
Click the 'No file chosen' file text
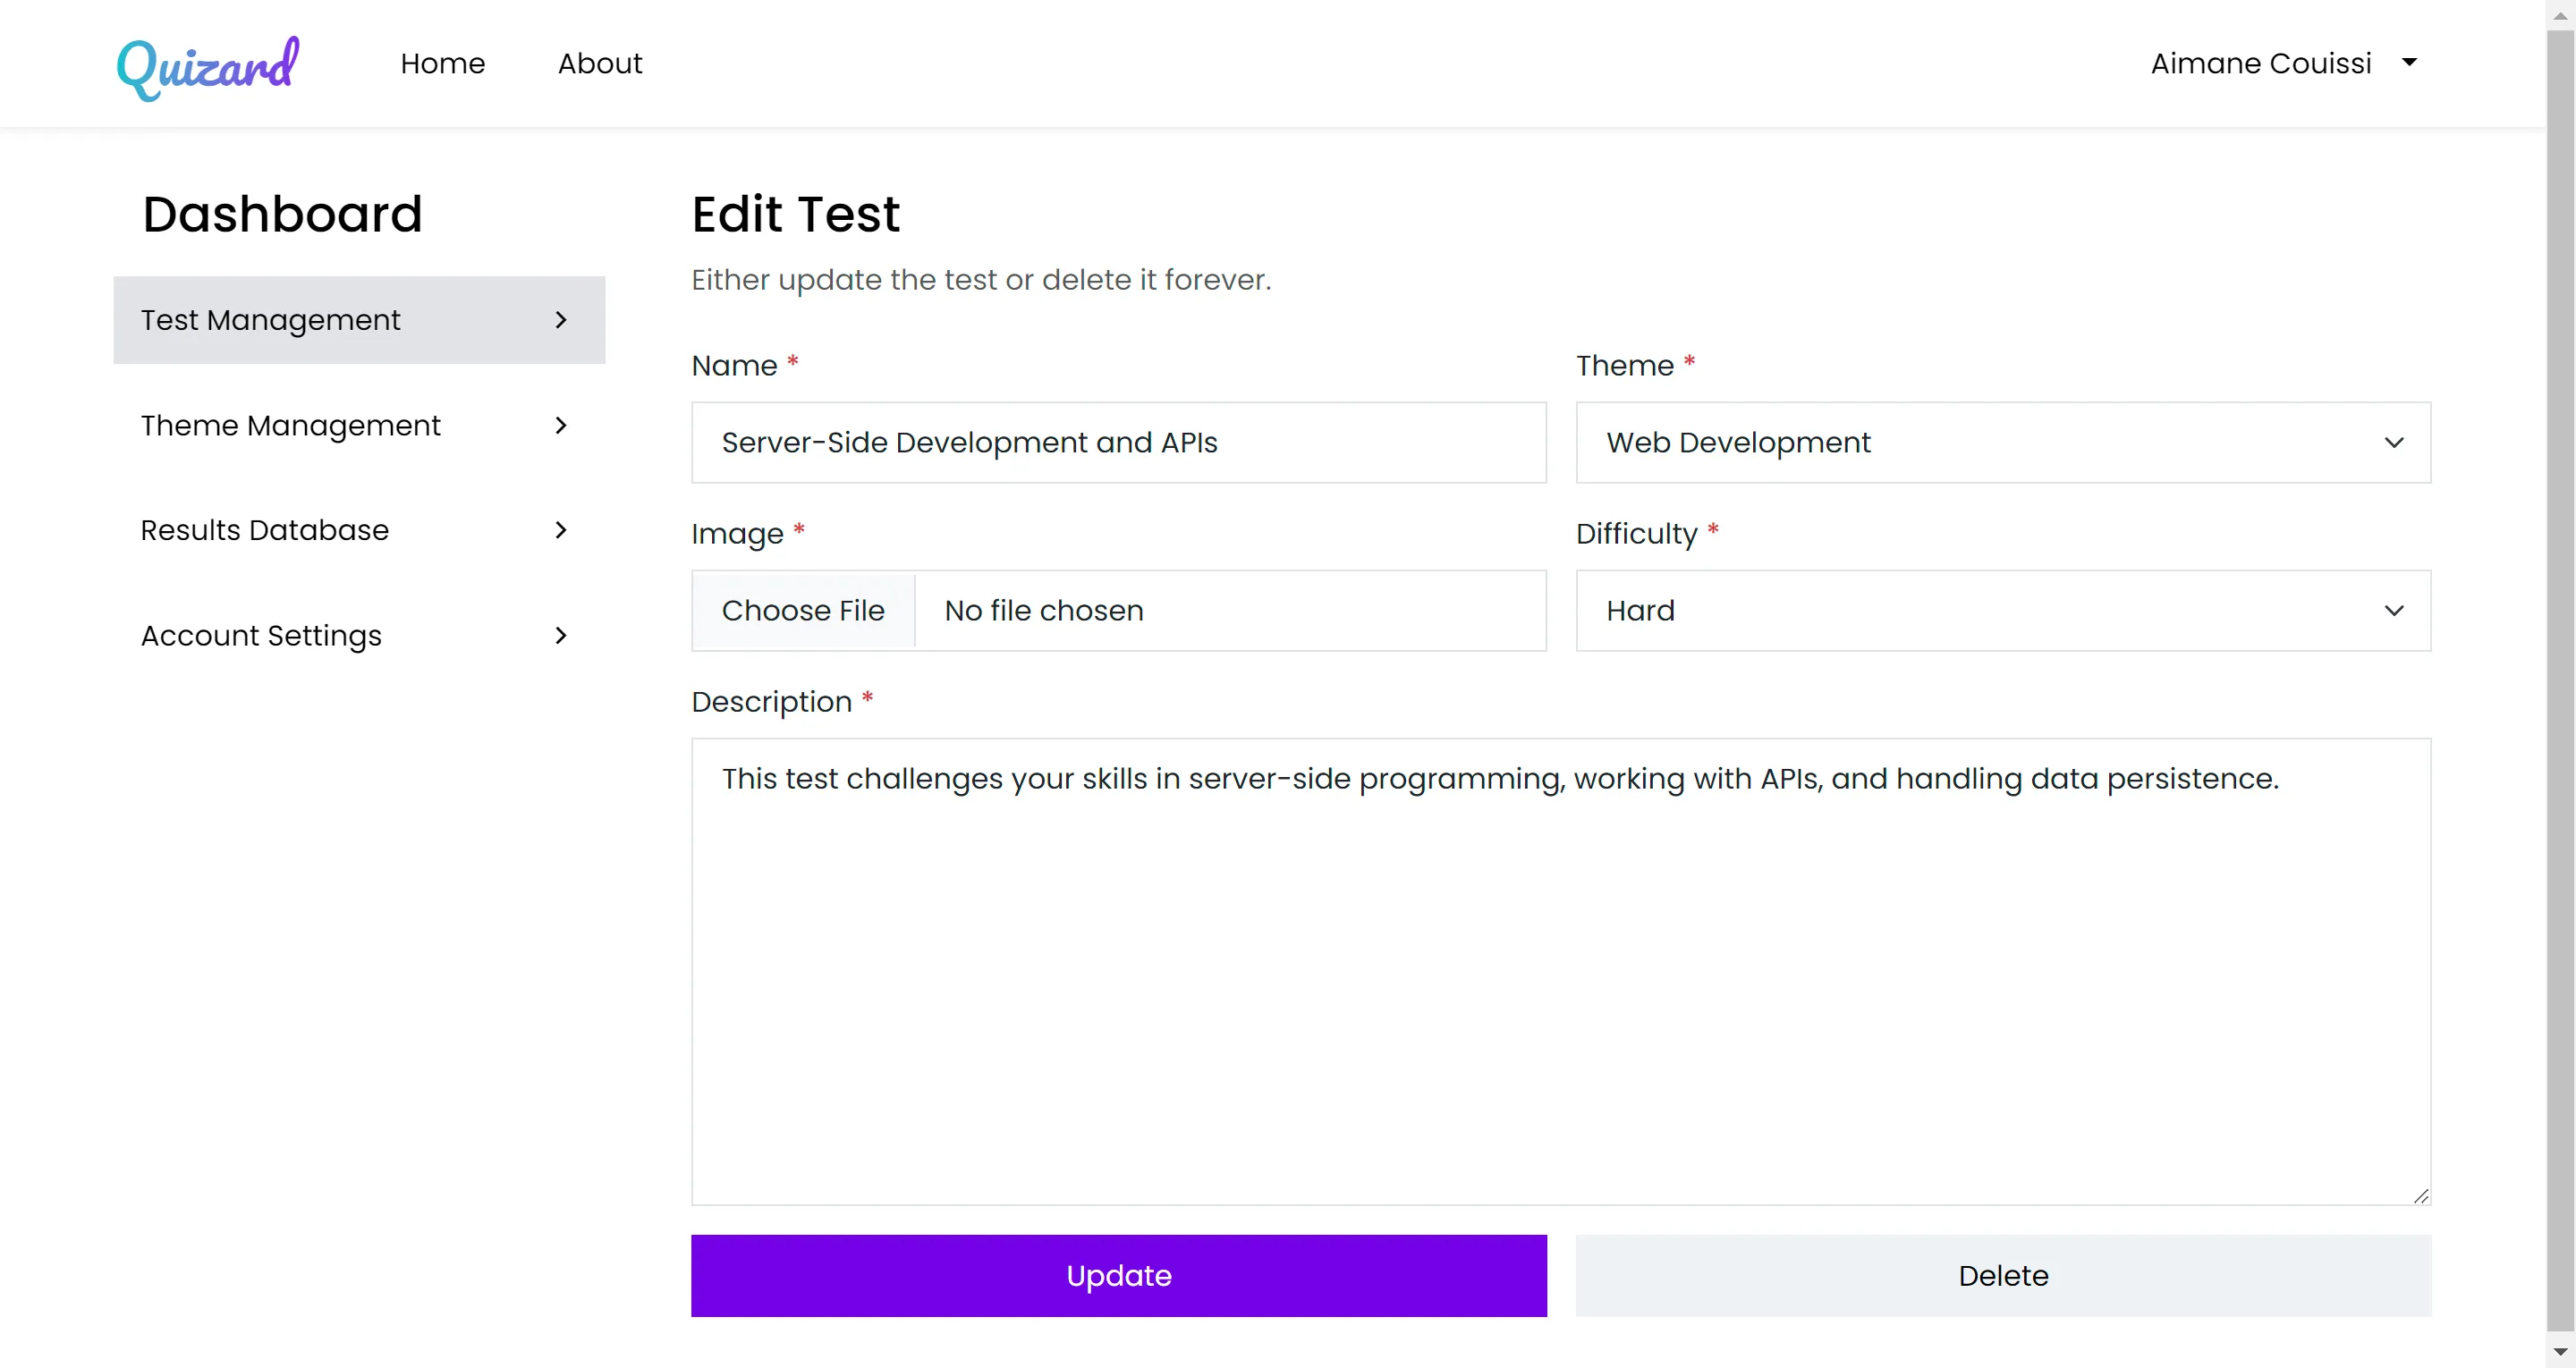tap(1044, 610)
